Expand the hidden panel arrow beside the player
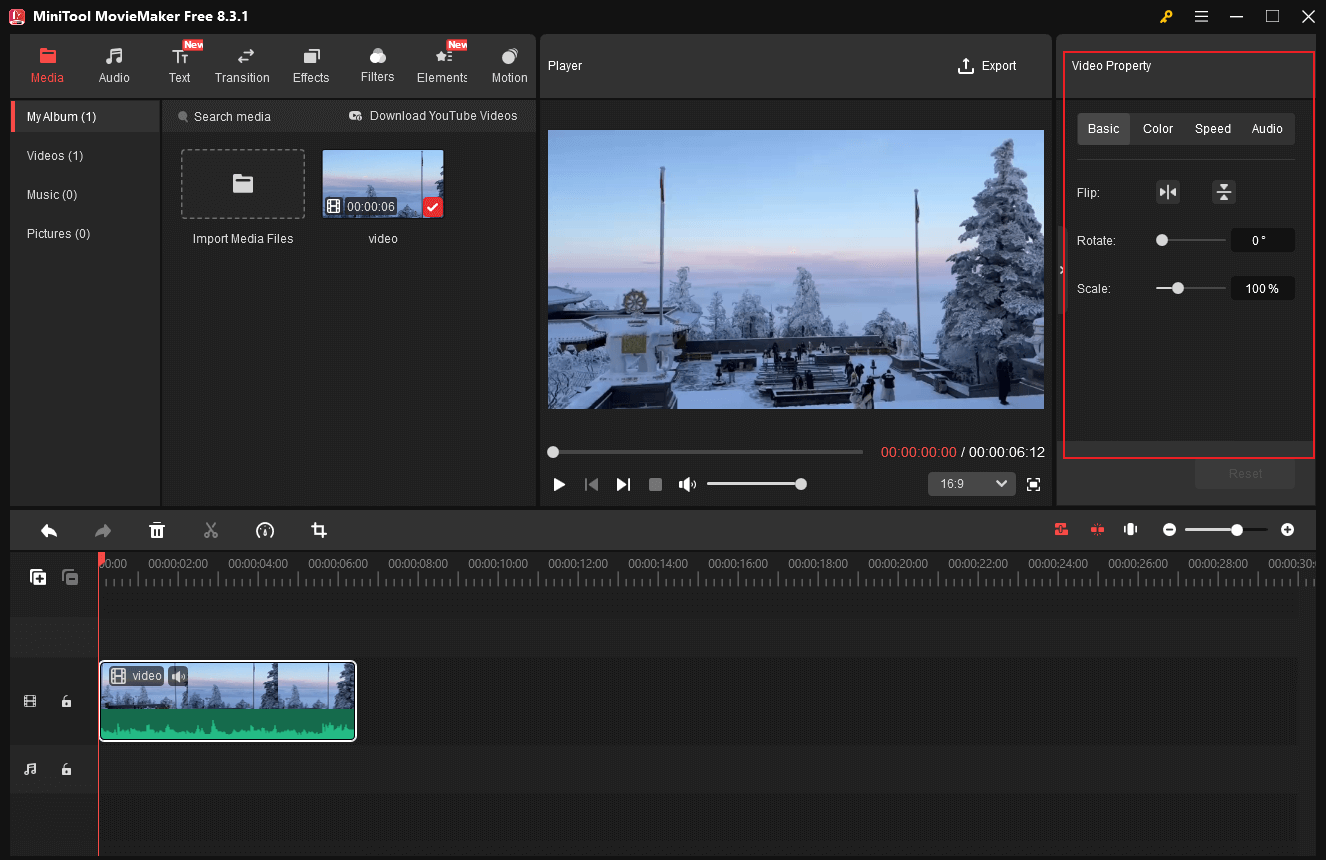The height and width of the screenshot is (860, 1326). point(1061,270)
